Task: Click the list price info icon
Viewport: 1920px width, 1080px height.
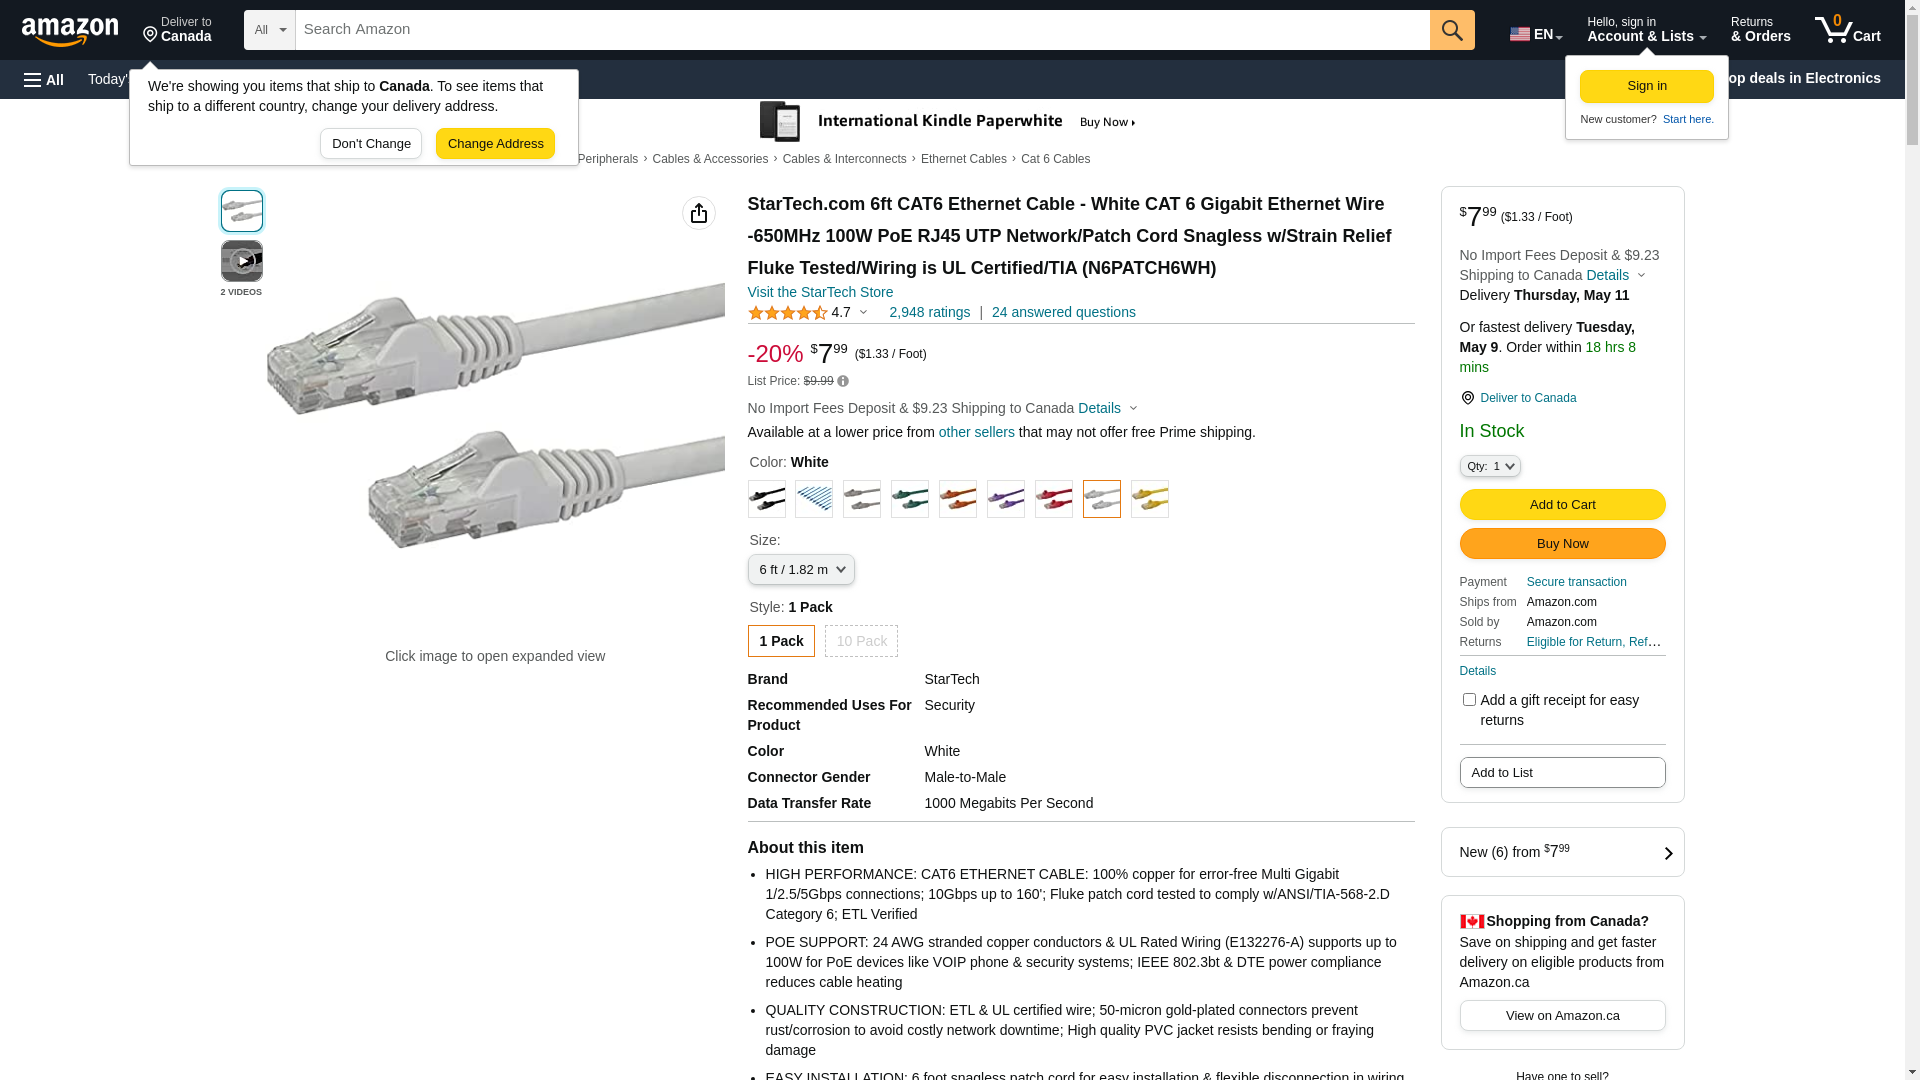Action: tap(843, 381)
